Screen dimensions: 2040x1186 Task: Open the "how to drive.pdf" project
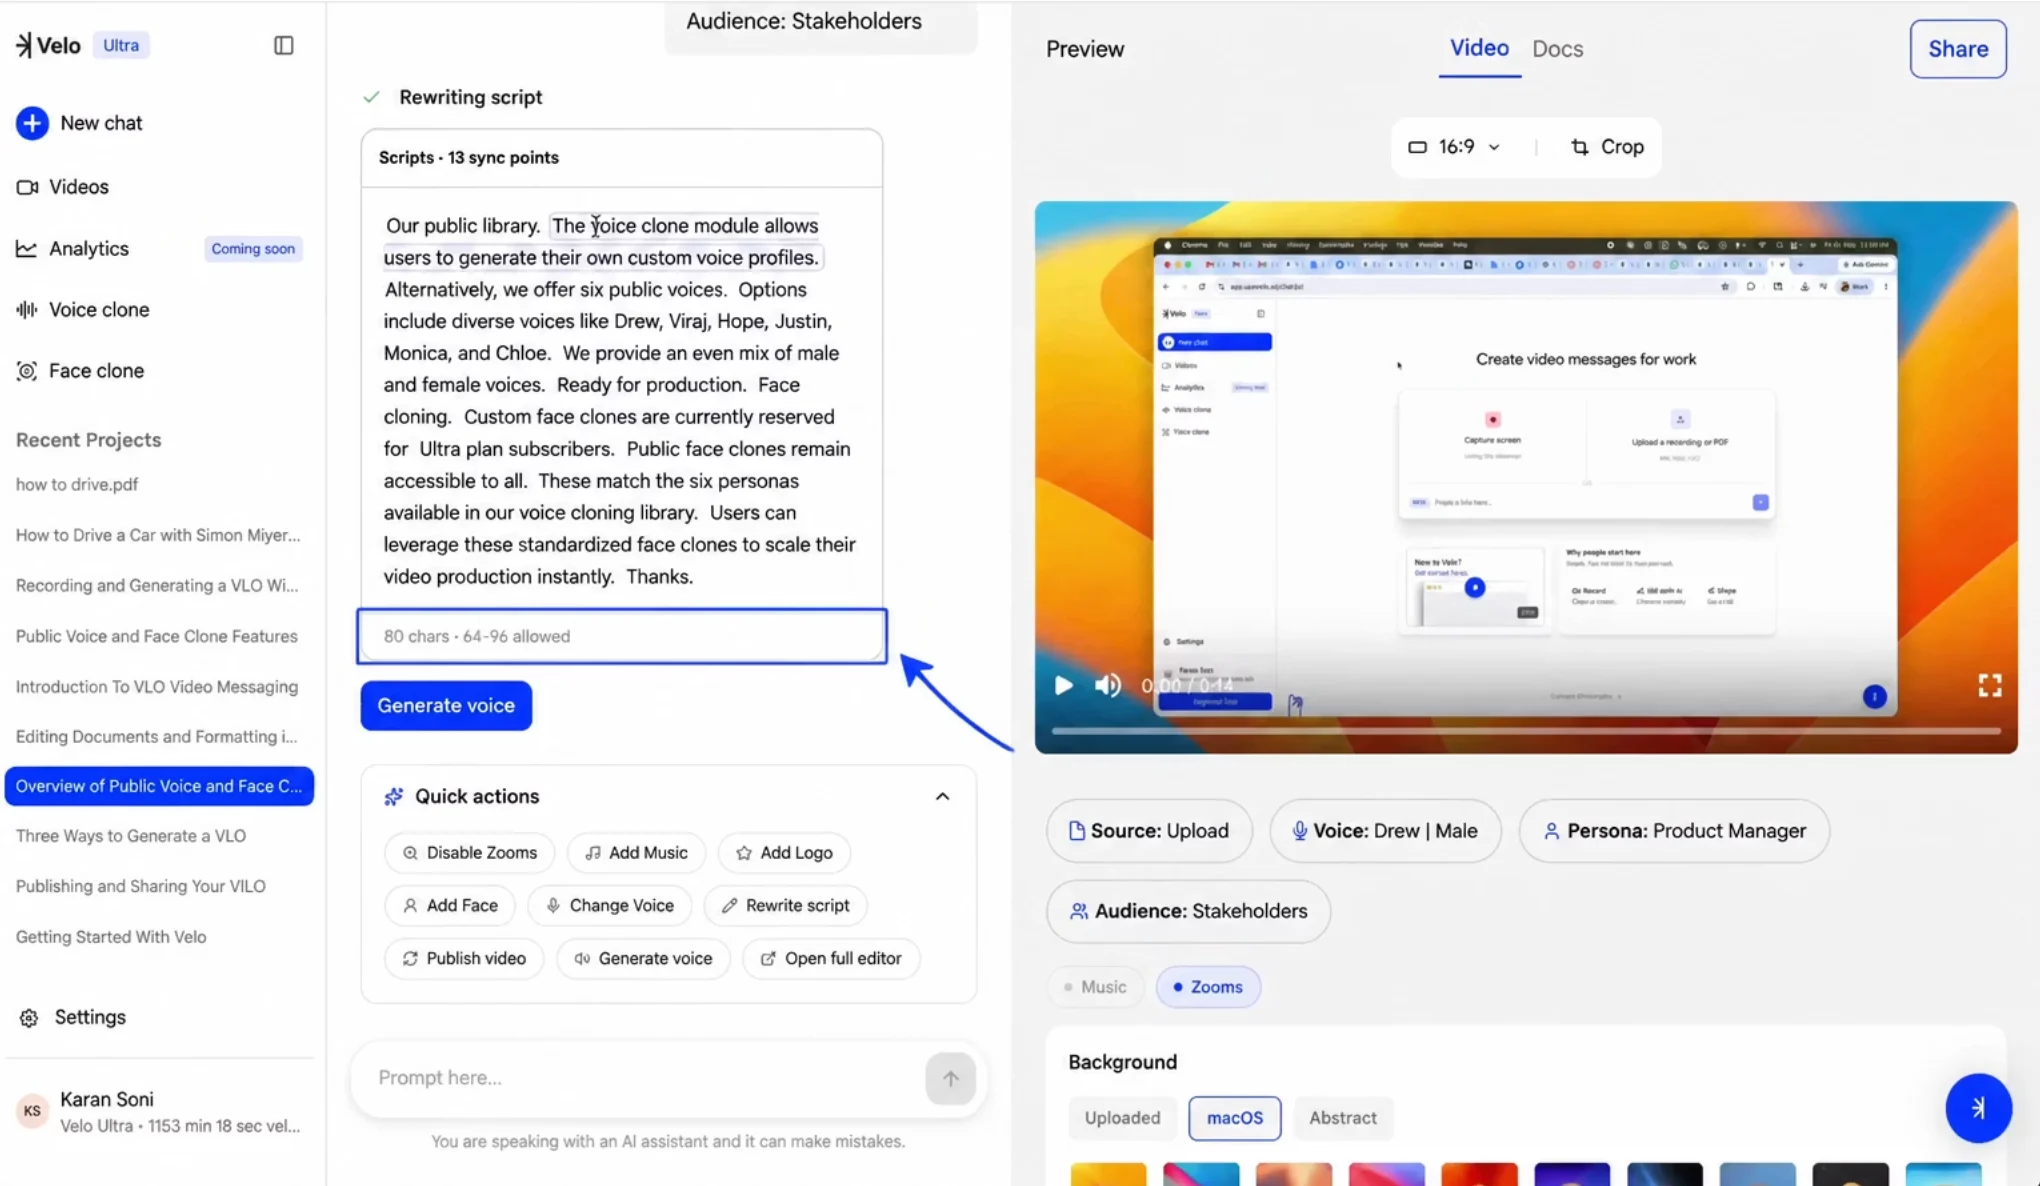pyautogui.click(x=77, y=485)
